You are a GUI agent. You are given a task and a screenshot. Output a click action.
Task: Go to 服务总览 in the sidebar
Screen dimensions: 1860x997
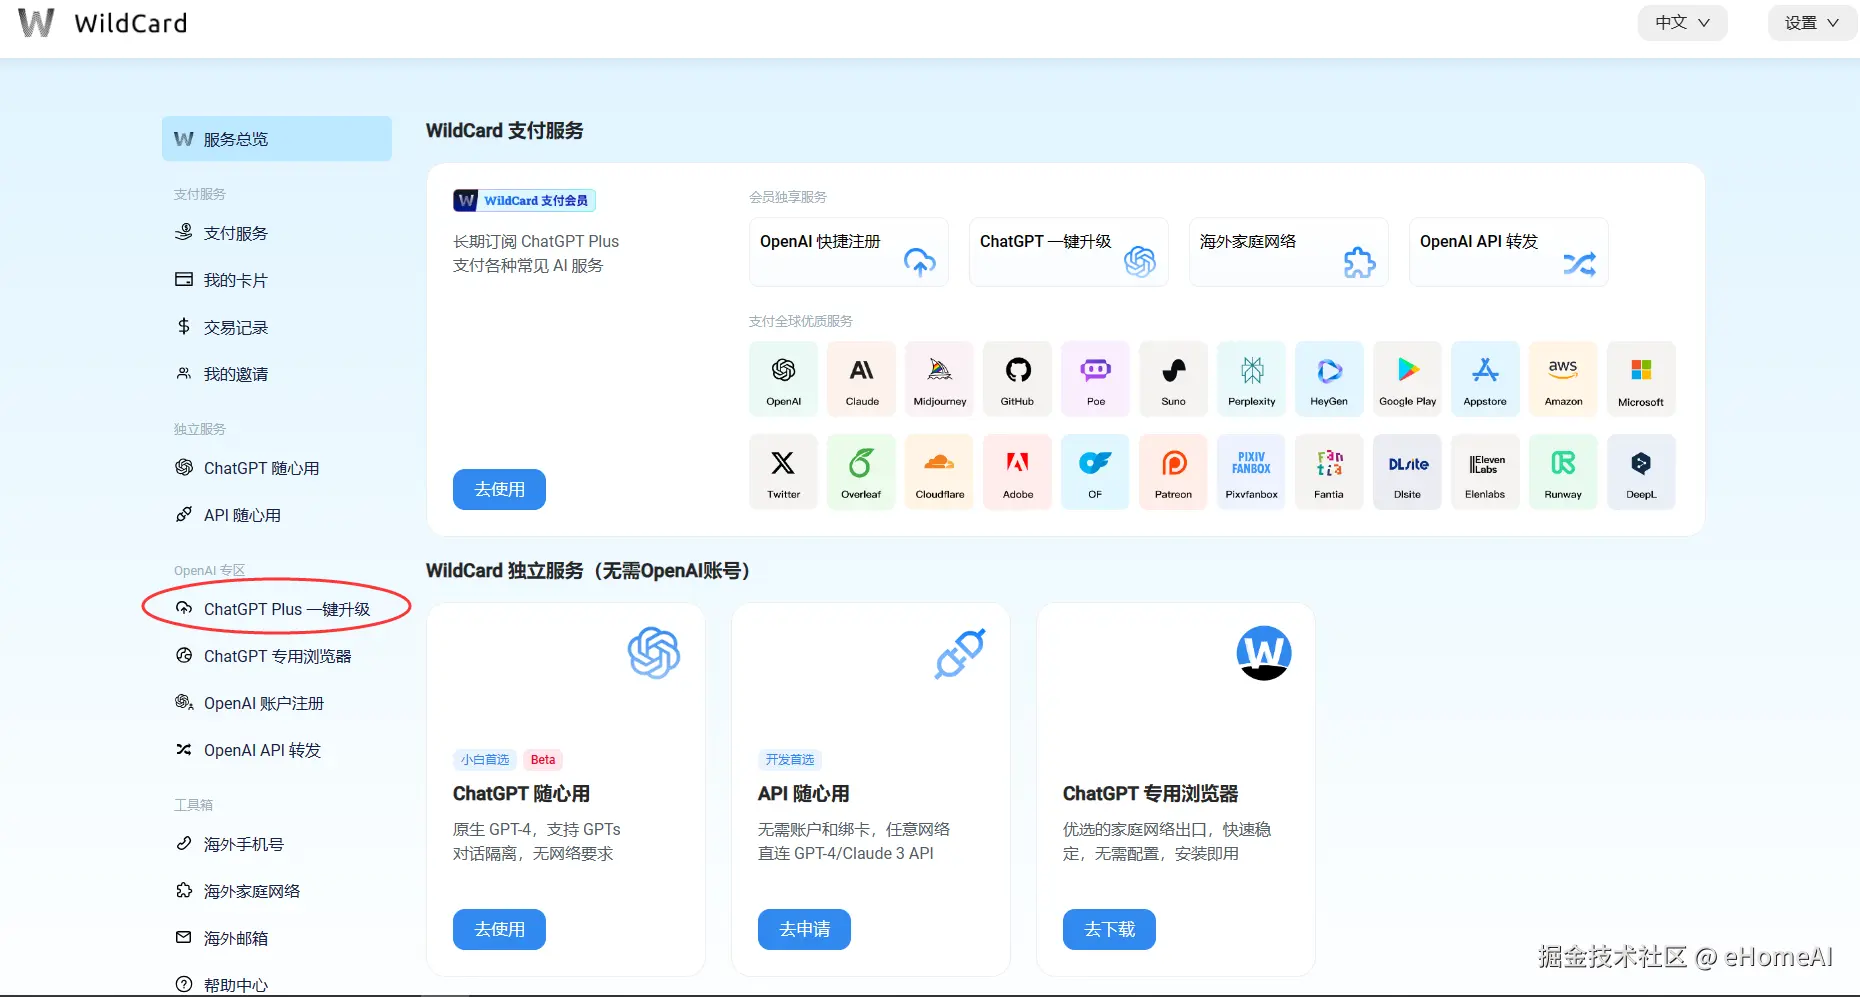coord(277,139)
